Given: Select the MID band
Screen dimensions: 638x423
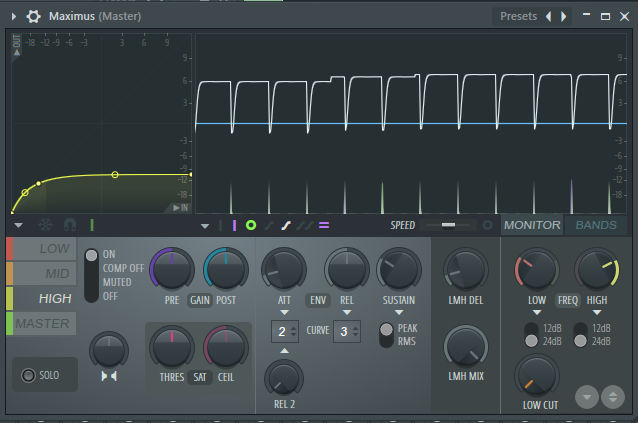Looking at the screenshot, I should point(42,273).
